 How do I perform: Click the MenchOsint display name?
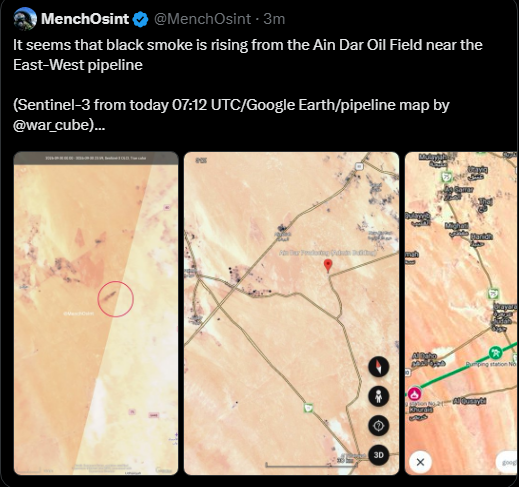point(85,19)
